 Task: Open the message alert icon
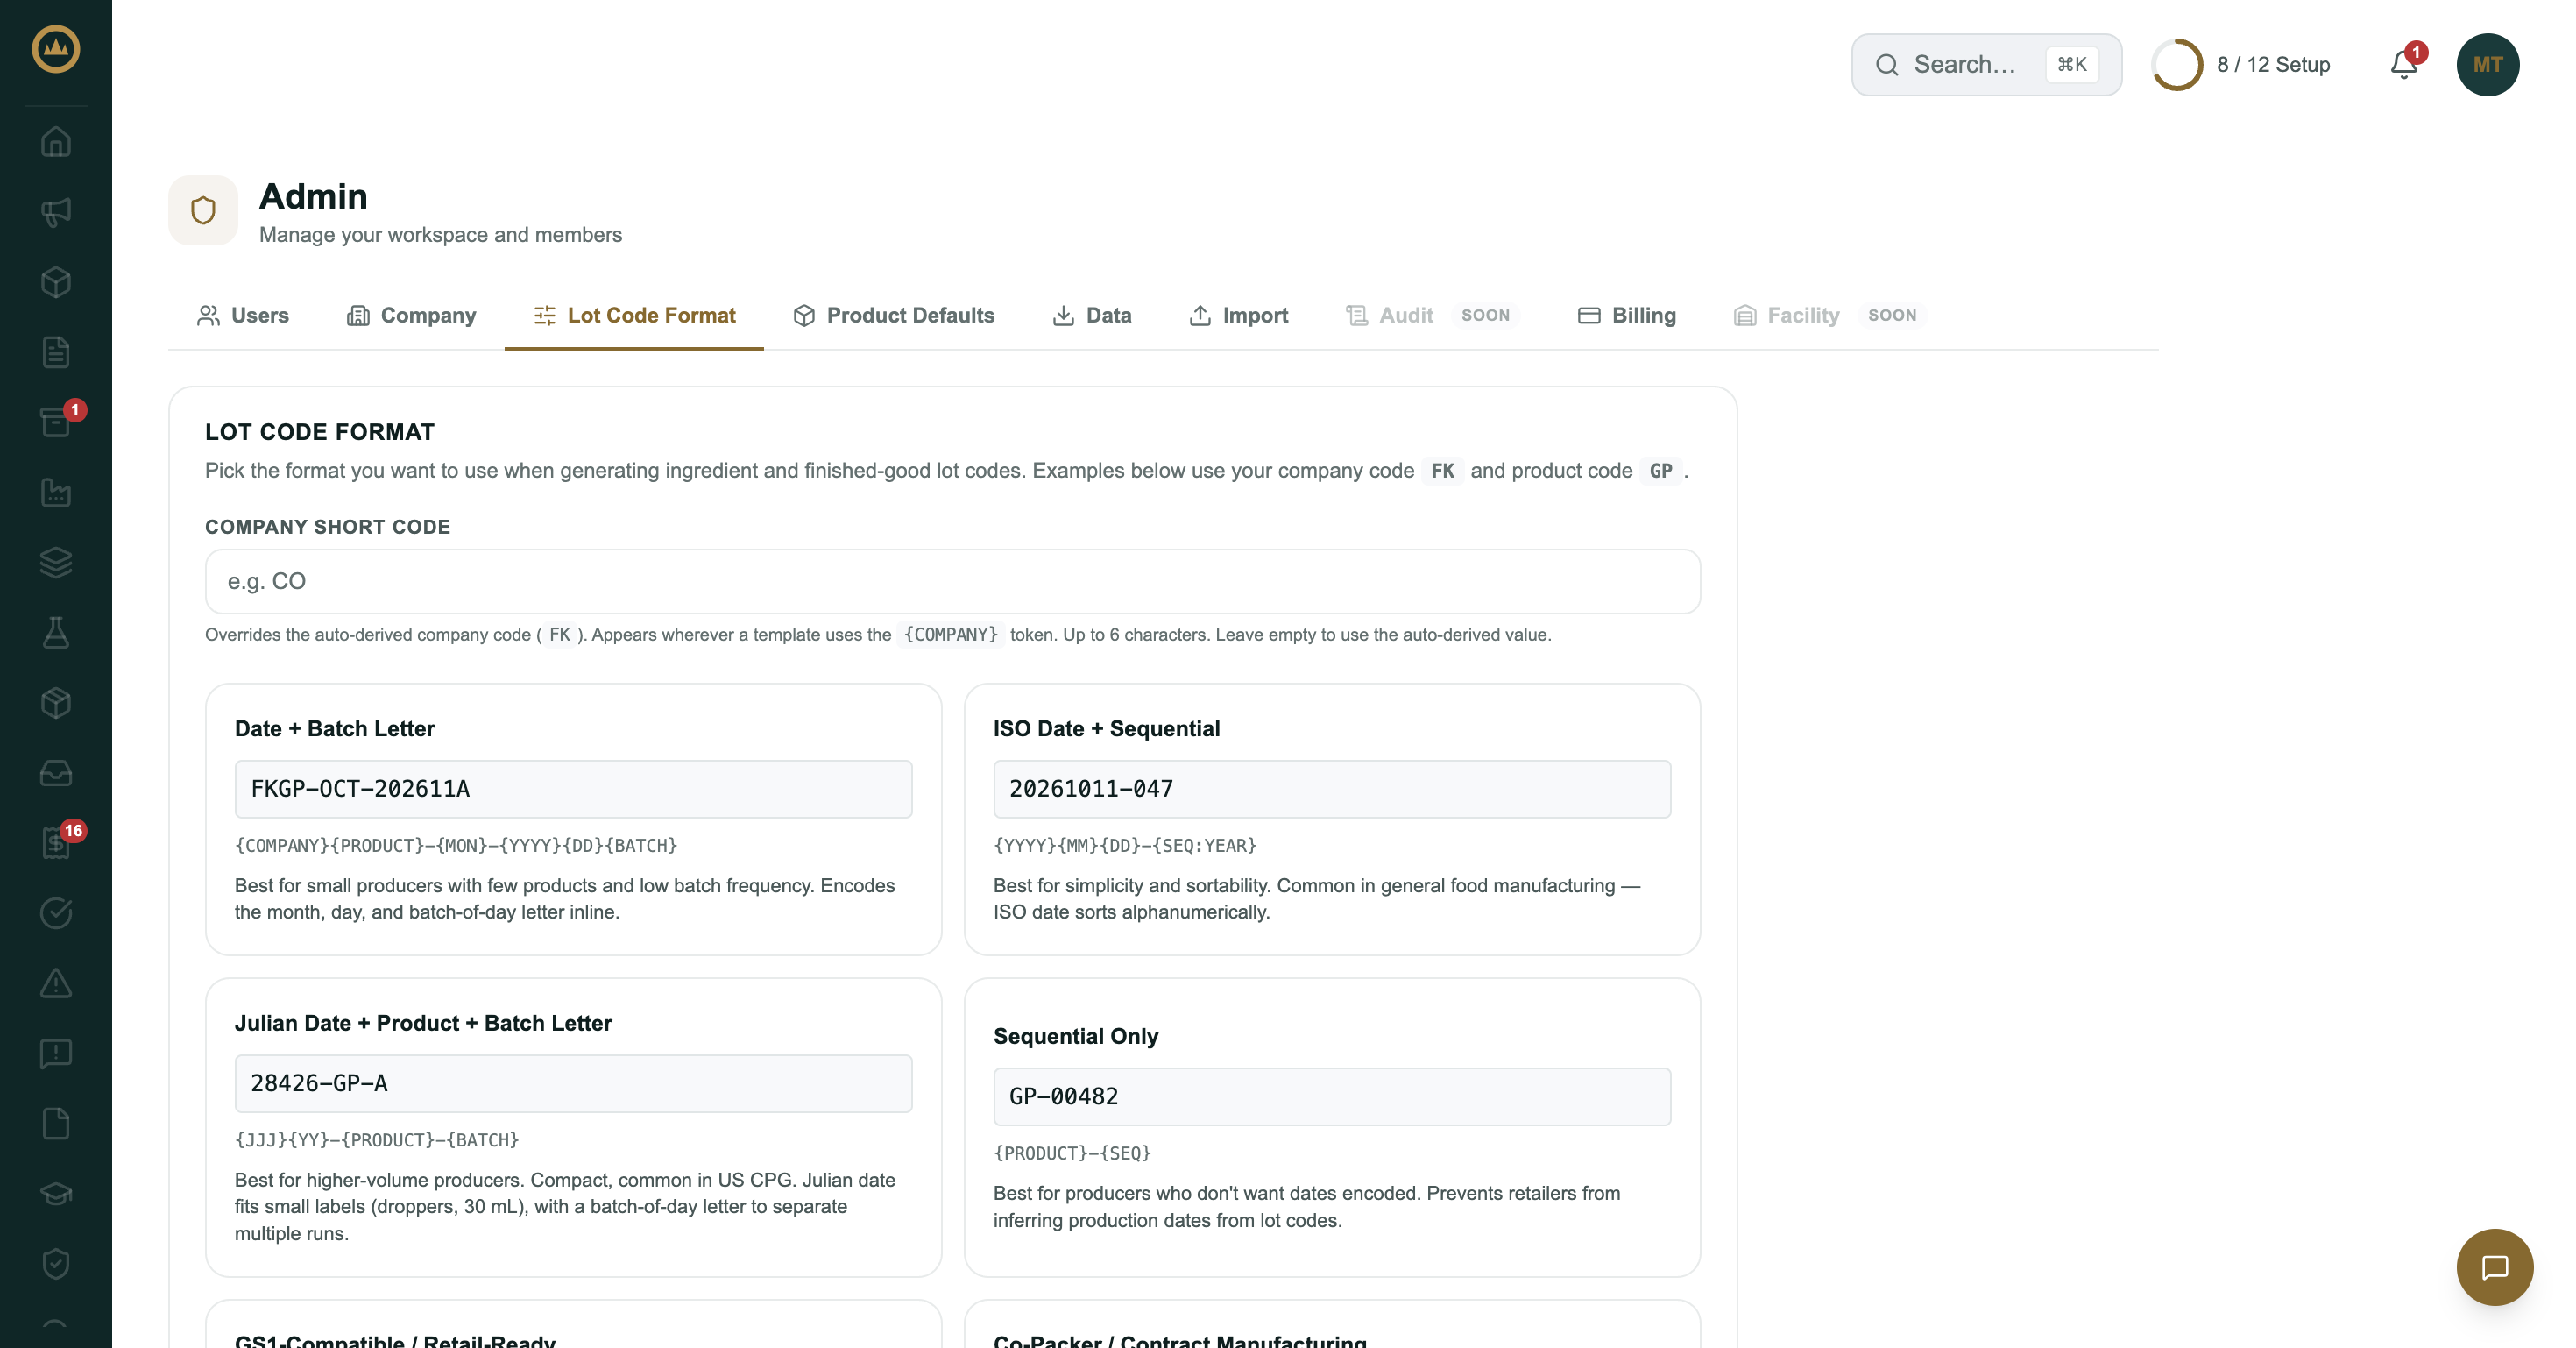click(x=56, y=1053)
